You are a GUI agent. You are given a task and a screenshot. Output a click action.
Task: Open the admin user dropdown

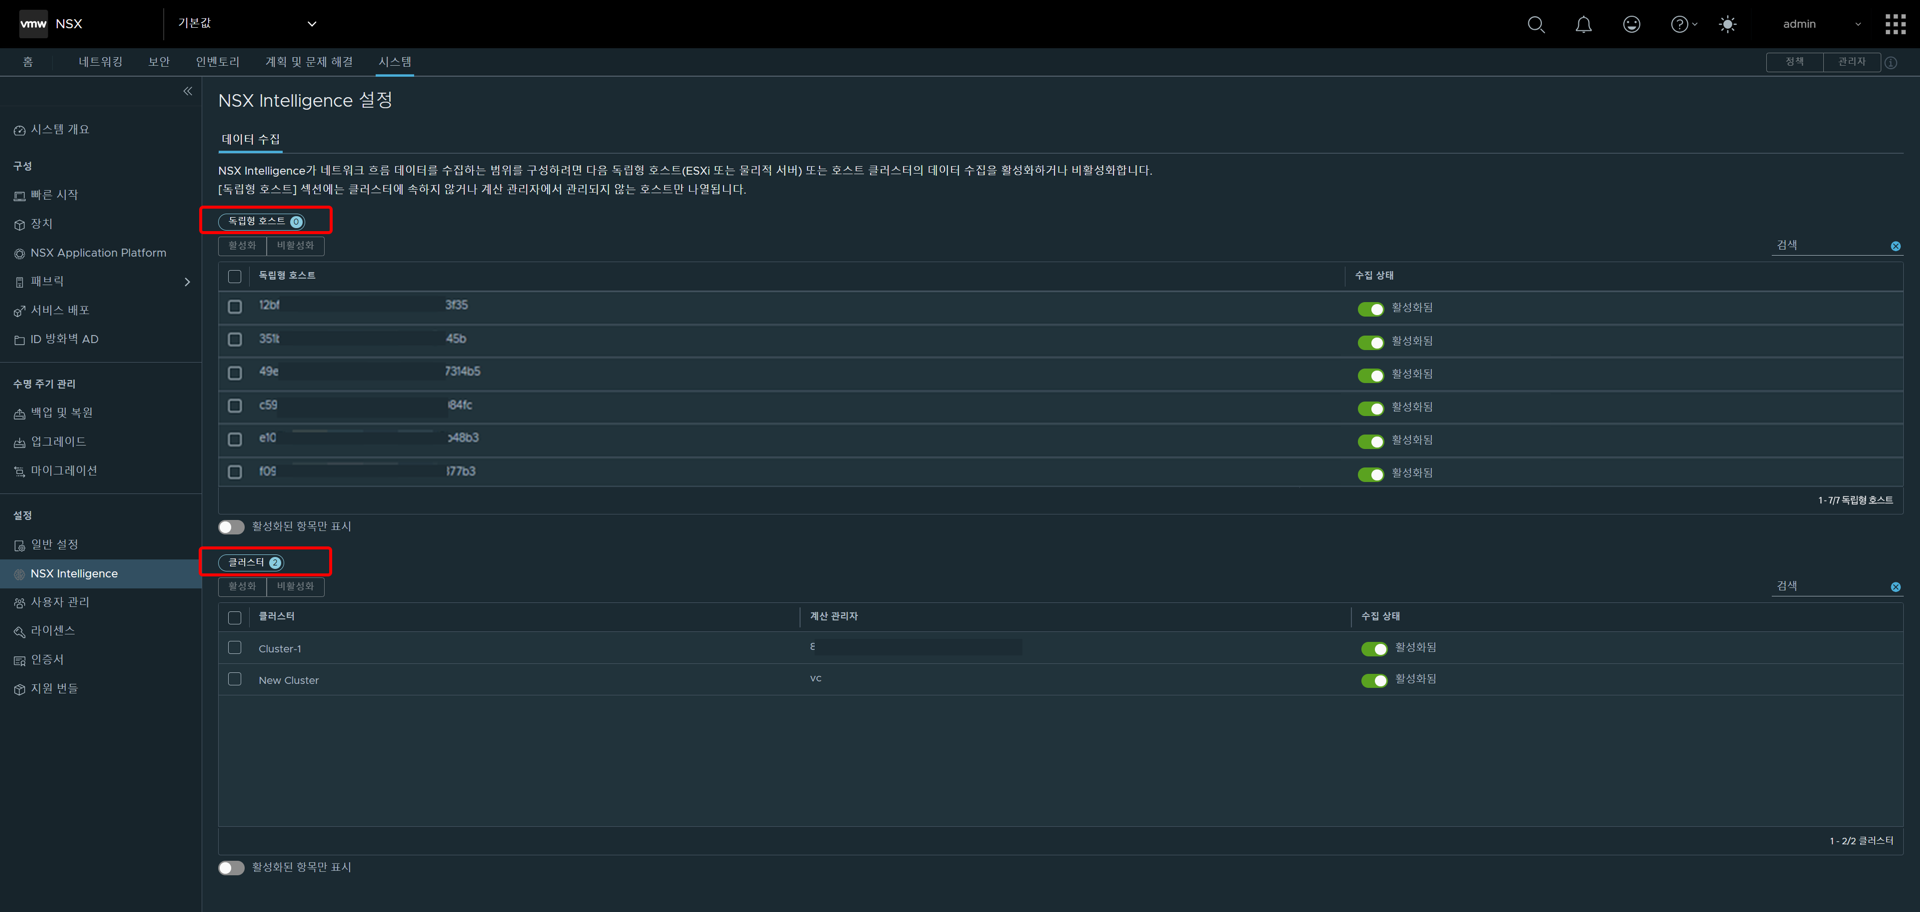point(1822,24)
